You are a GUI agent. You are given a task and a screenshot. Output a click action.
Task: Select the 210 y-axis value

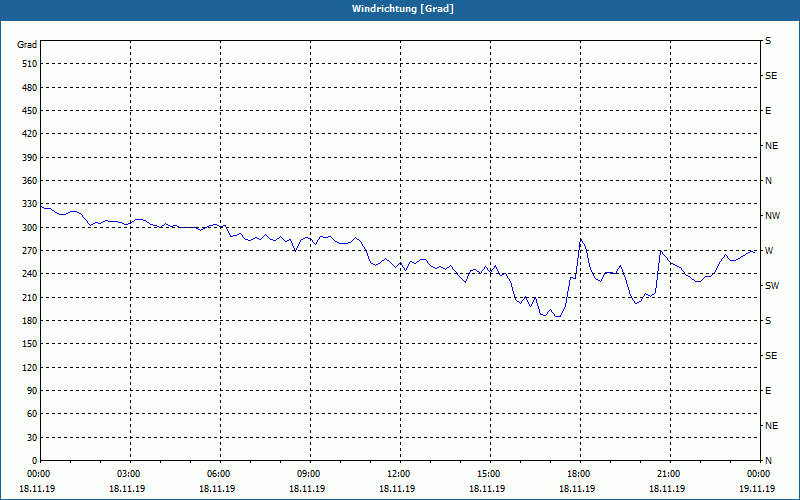point(30,297)
